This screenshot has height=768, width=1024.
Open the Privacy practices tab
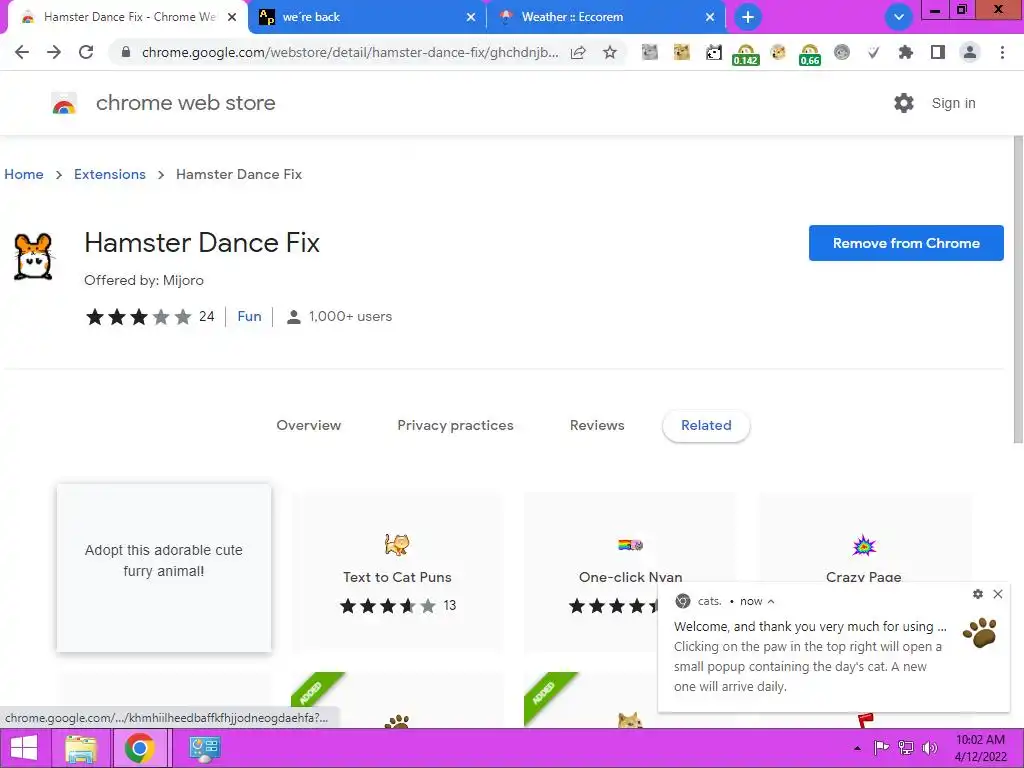click(455, 425)
